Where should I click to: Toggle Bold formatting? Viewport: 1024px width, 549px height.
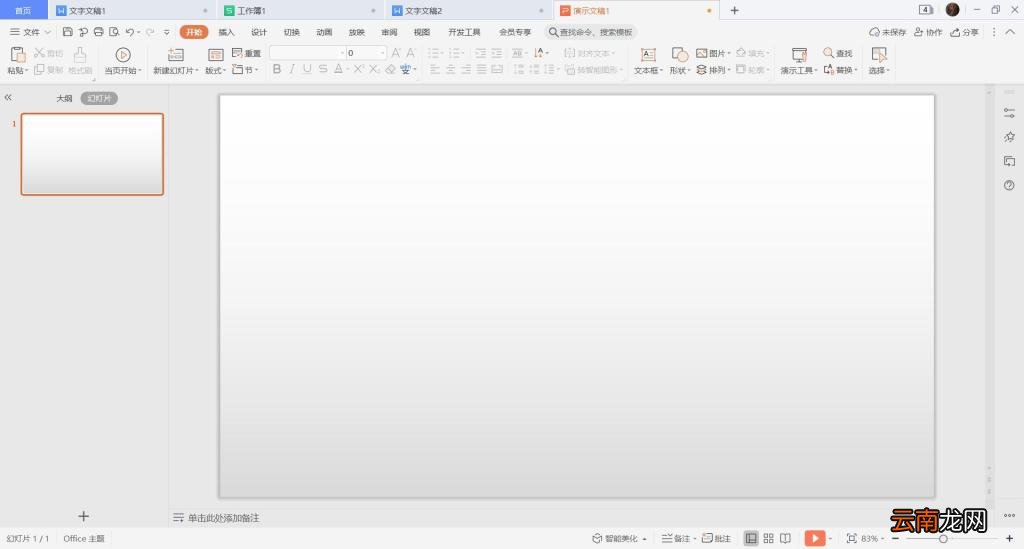(277, 69)
